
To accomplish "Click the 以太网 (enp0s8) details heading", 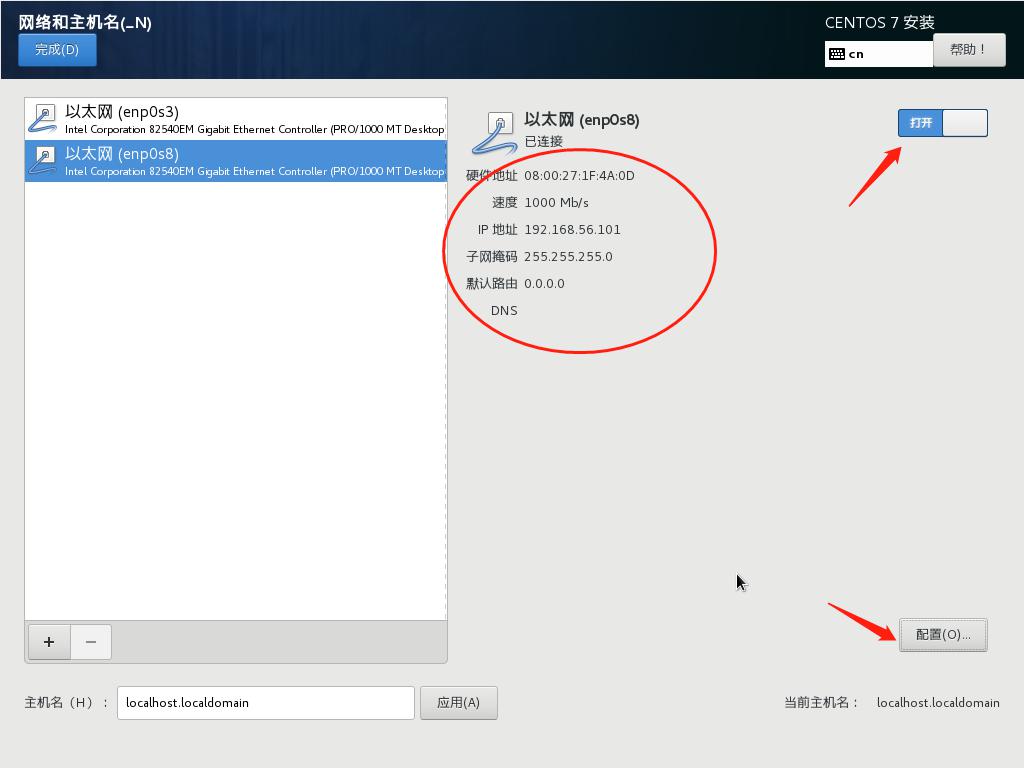I will point(582,120).
